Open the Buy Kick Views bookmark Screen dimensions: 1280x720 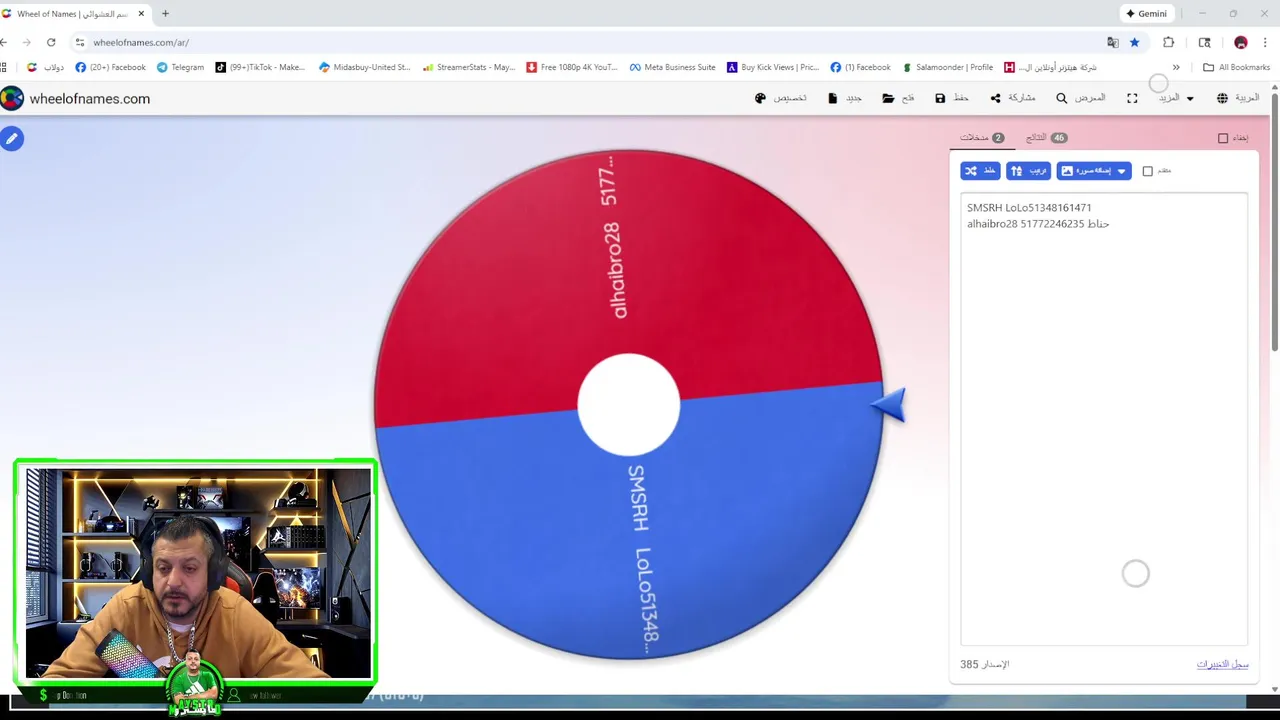773,67
